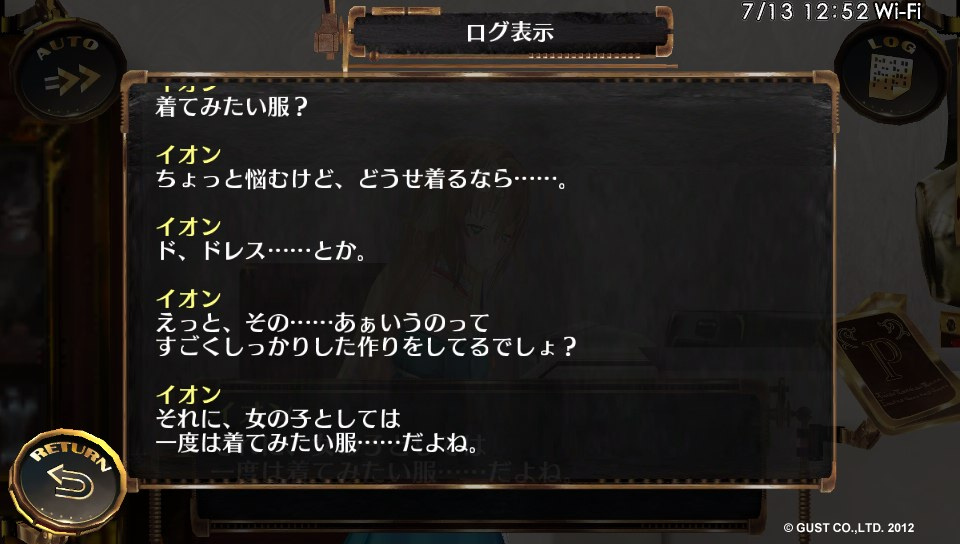Click the line それに、女の子としては
This screenshot has width=960, height=544.
coord(278,419)
